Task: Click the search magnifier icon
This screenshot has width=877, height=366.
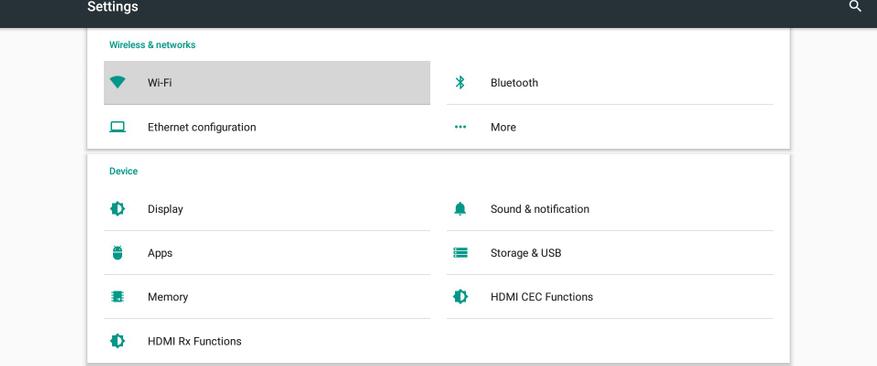Action: point(855,7)
